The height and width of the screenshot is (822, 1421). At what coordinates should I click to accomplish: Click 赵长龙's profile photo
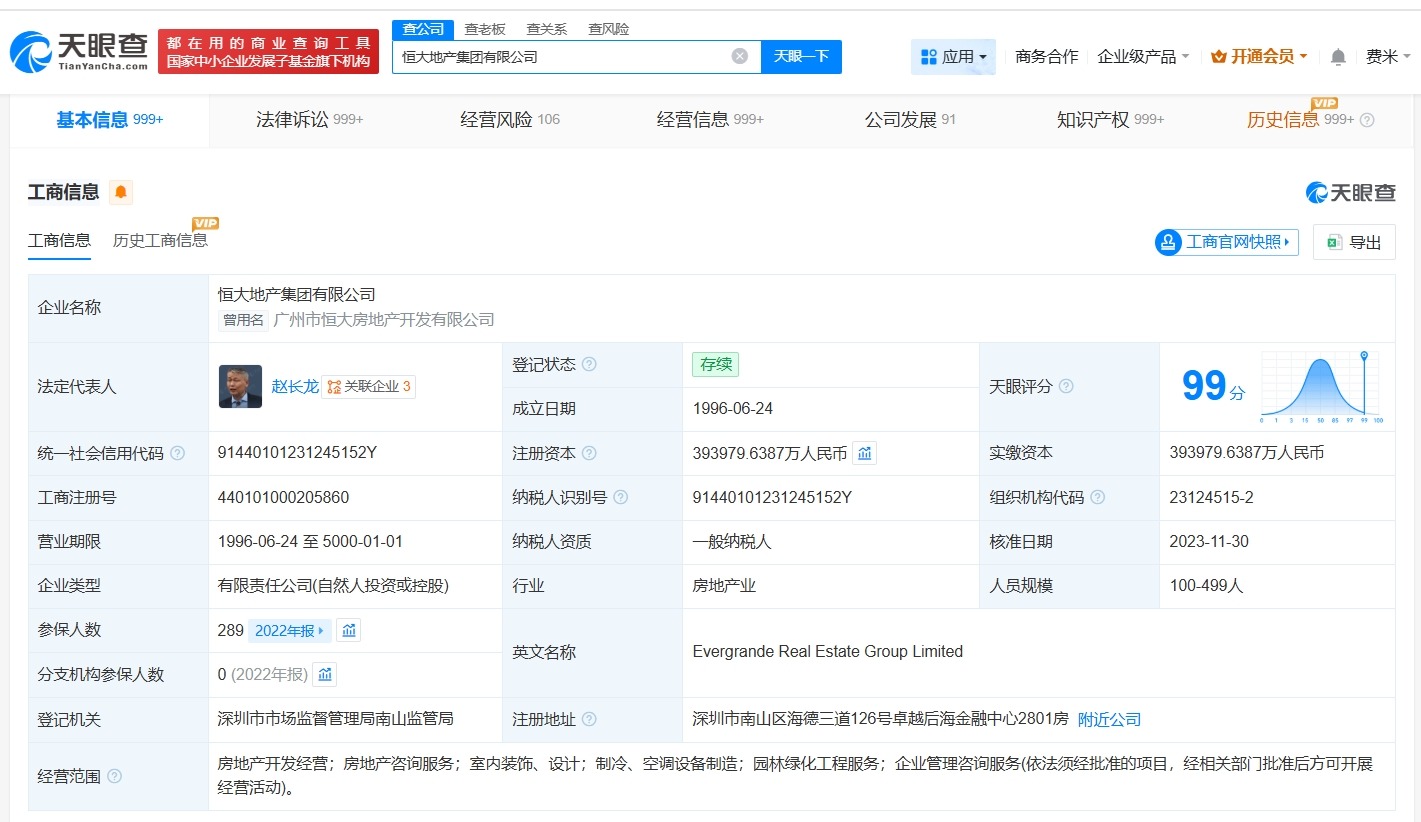[x=238, y=386]
